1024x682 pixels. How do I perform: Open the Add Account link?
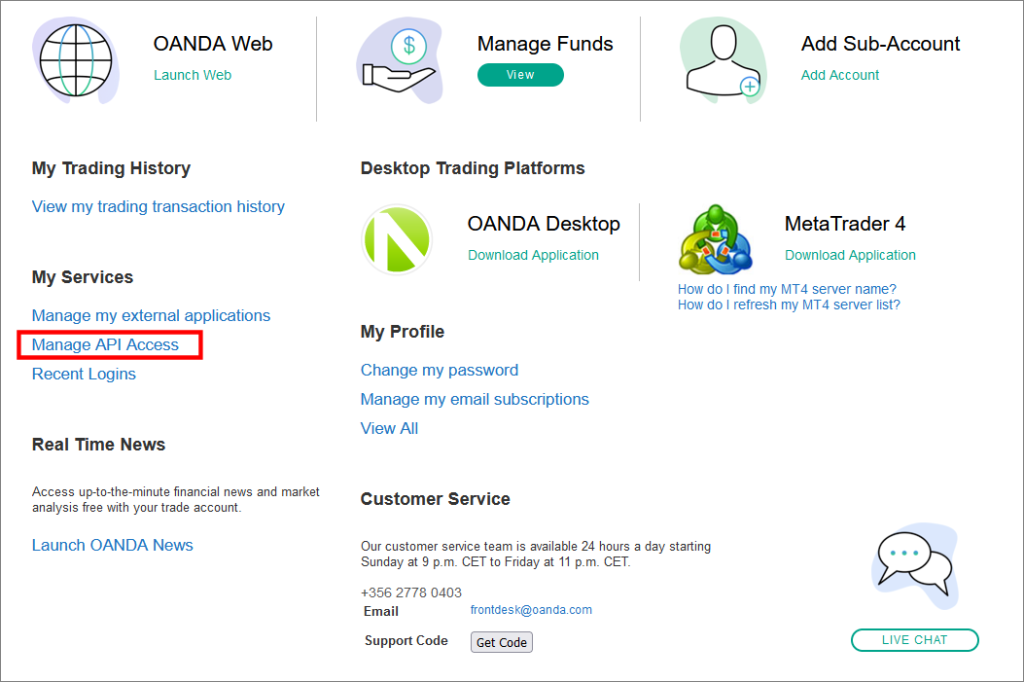(x=840, y=75)
